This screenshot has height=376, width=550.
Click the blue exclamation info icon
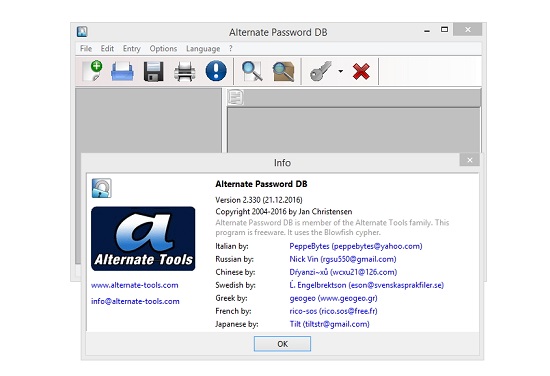coord(216,71)
